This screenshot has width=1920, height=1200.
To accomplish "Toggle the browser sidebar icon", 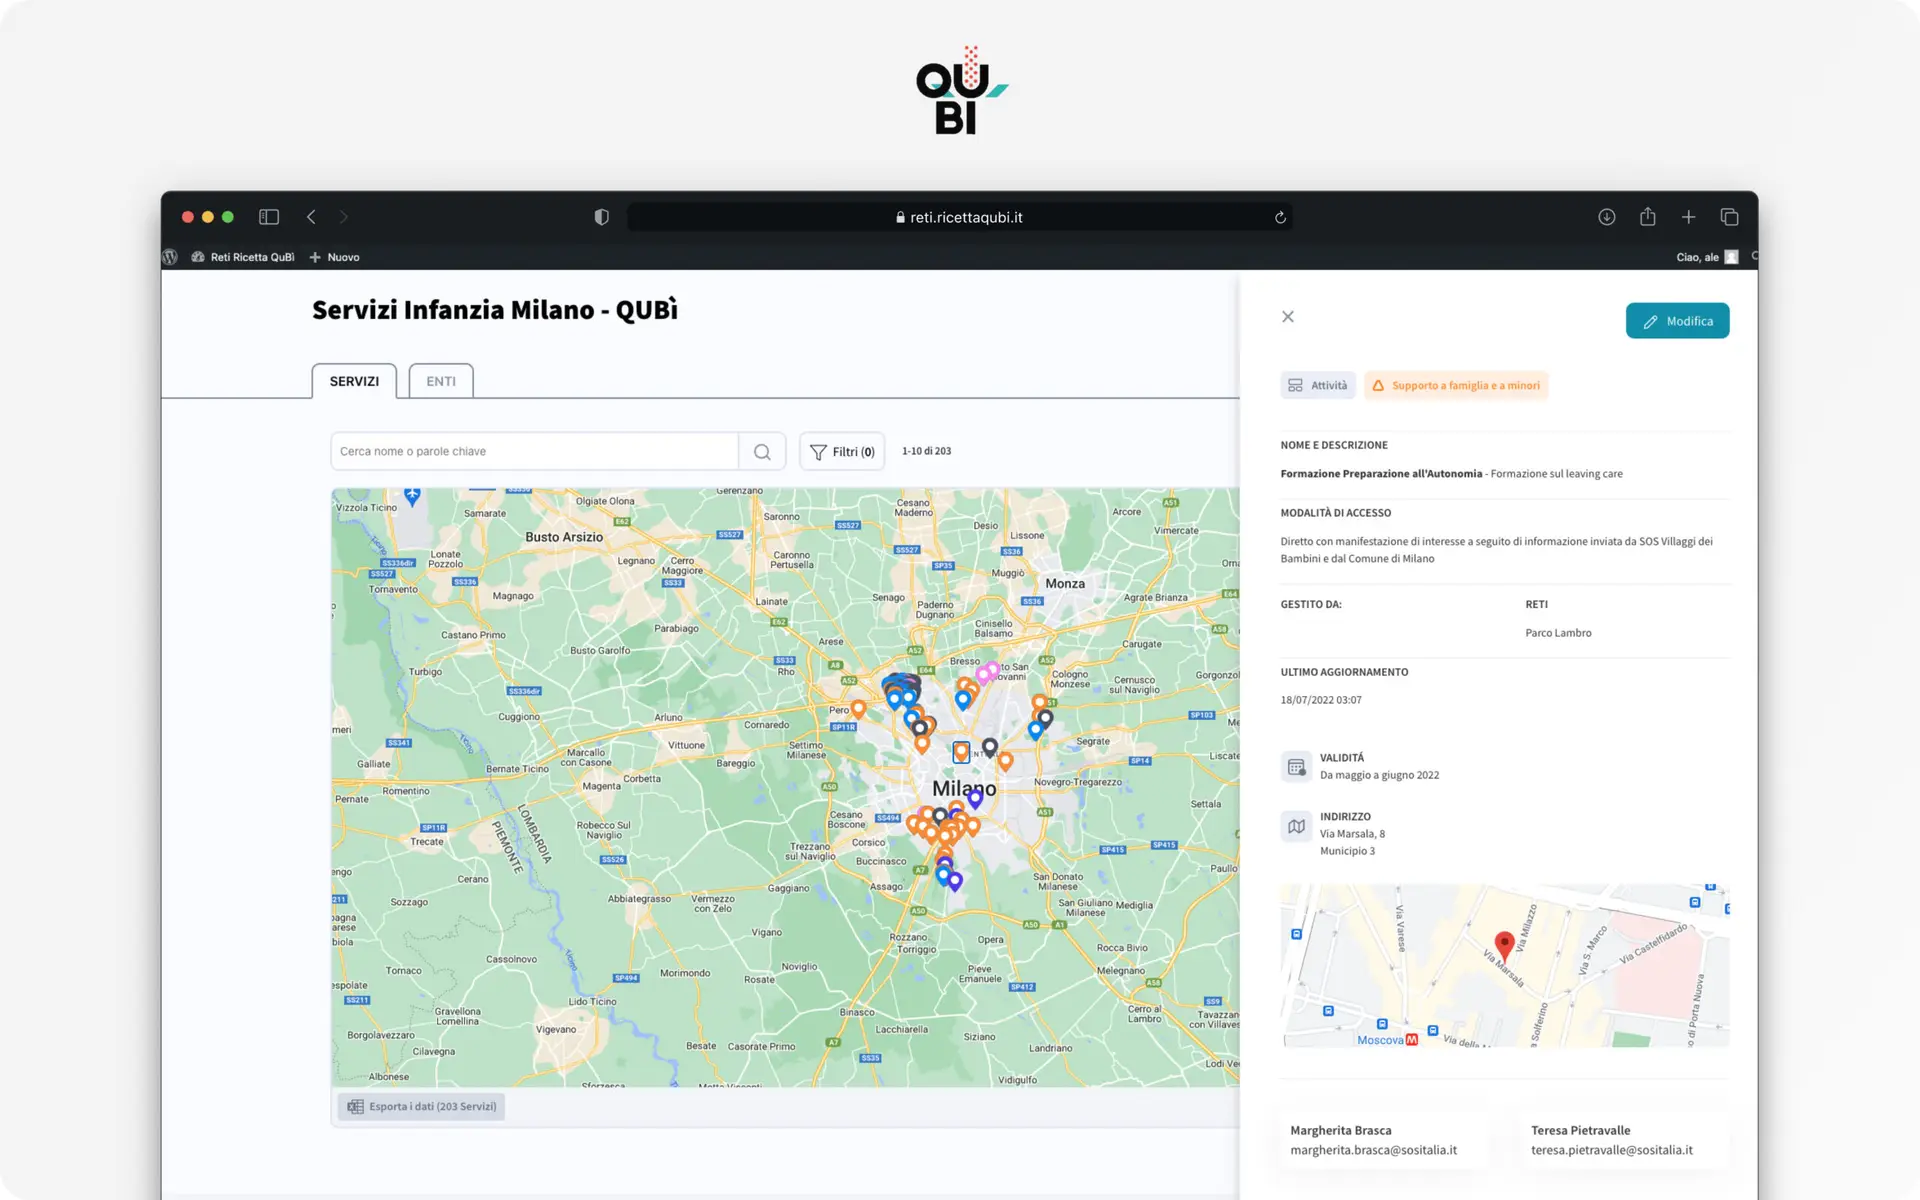I will 269,217.
